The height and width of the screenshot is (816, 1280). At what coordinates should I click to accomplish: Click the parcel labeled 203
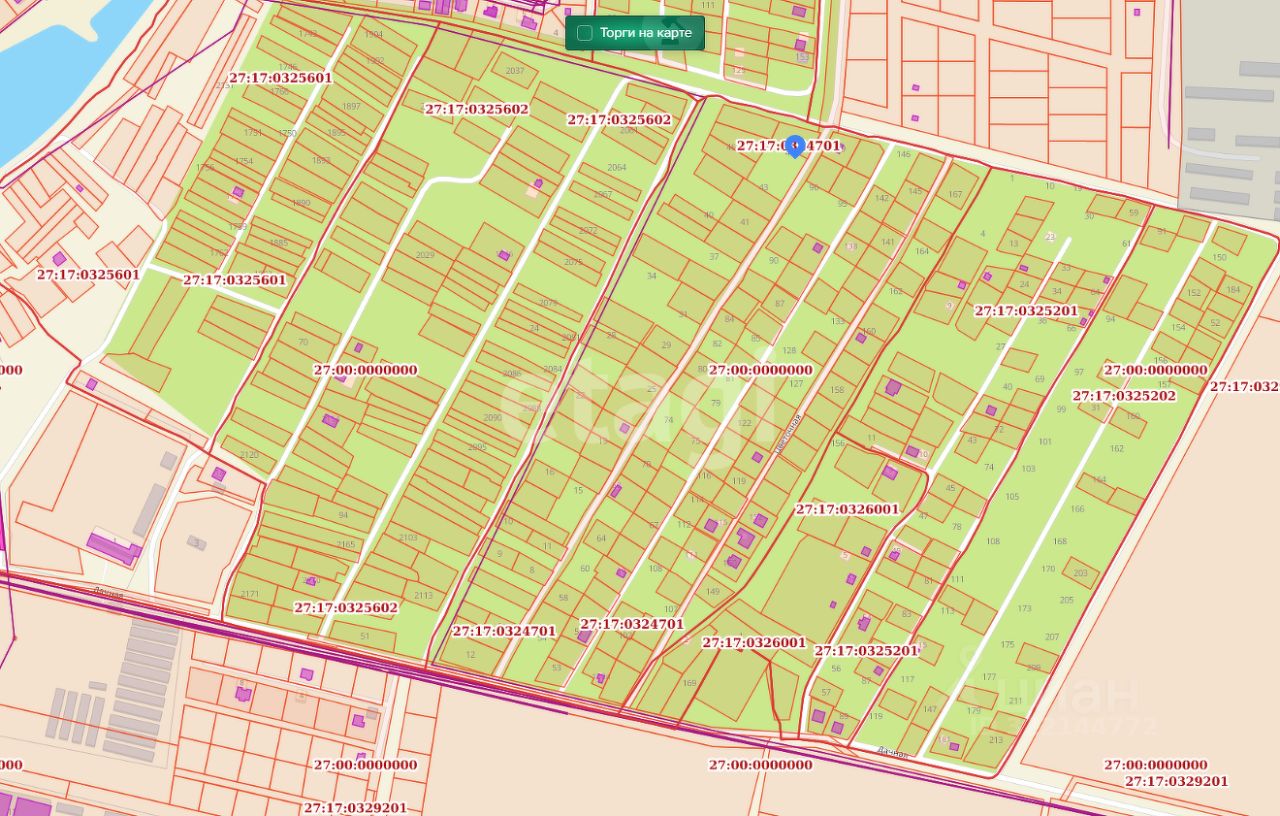point(1080,573)
